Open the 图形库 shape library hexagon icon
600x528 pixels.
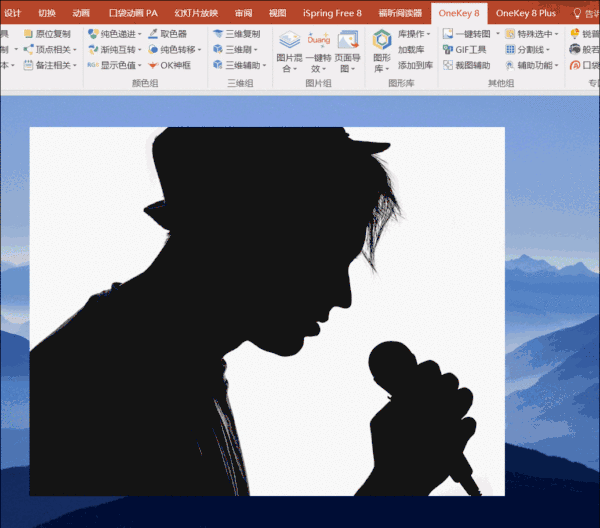[382, 40]
